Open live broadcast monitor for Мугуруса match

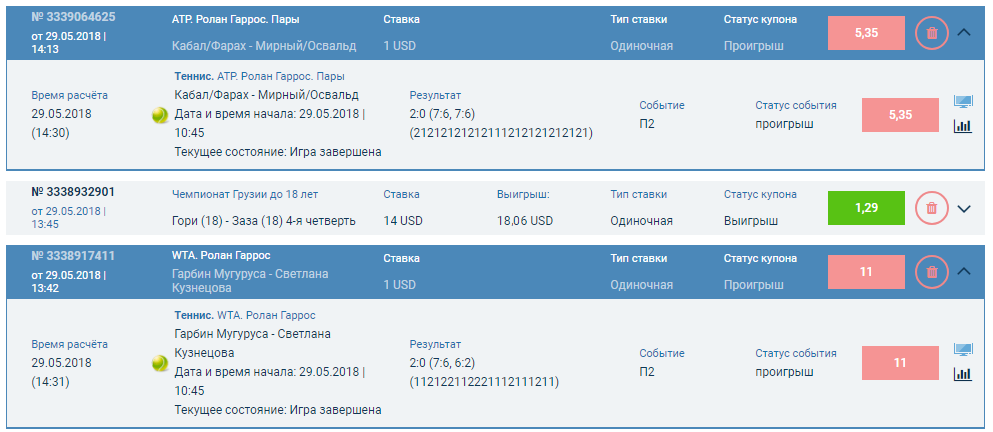pos(963,350)
